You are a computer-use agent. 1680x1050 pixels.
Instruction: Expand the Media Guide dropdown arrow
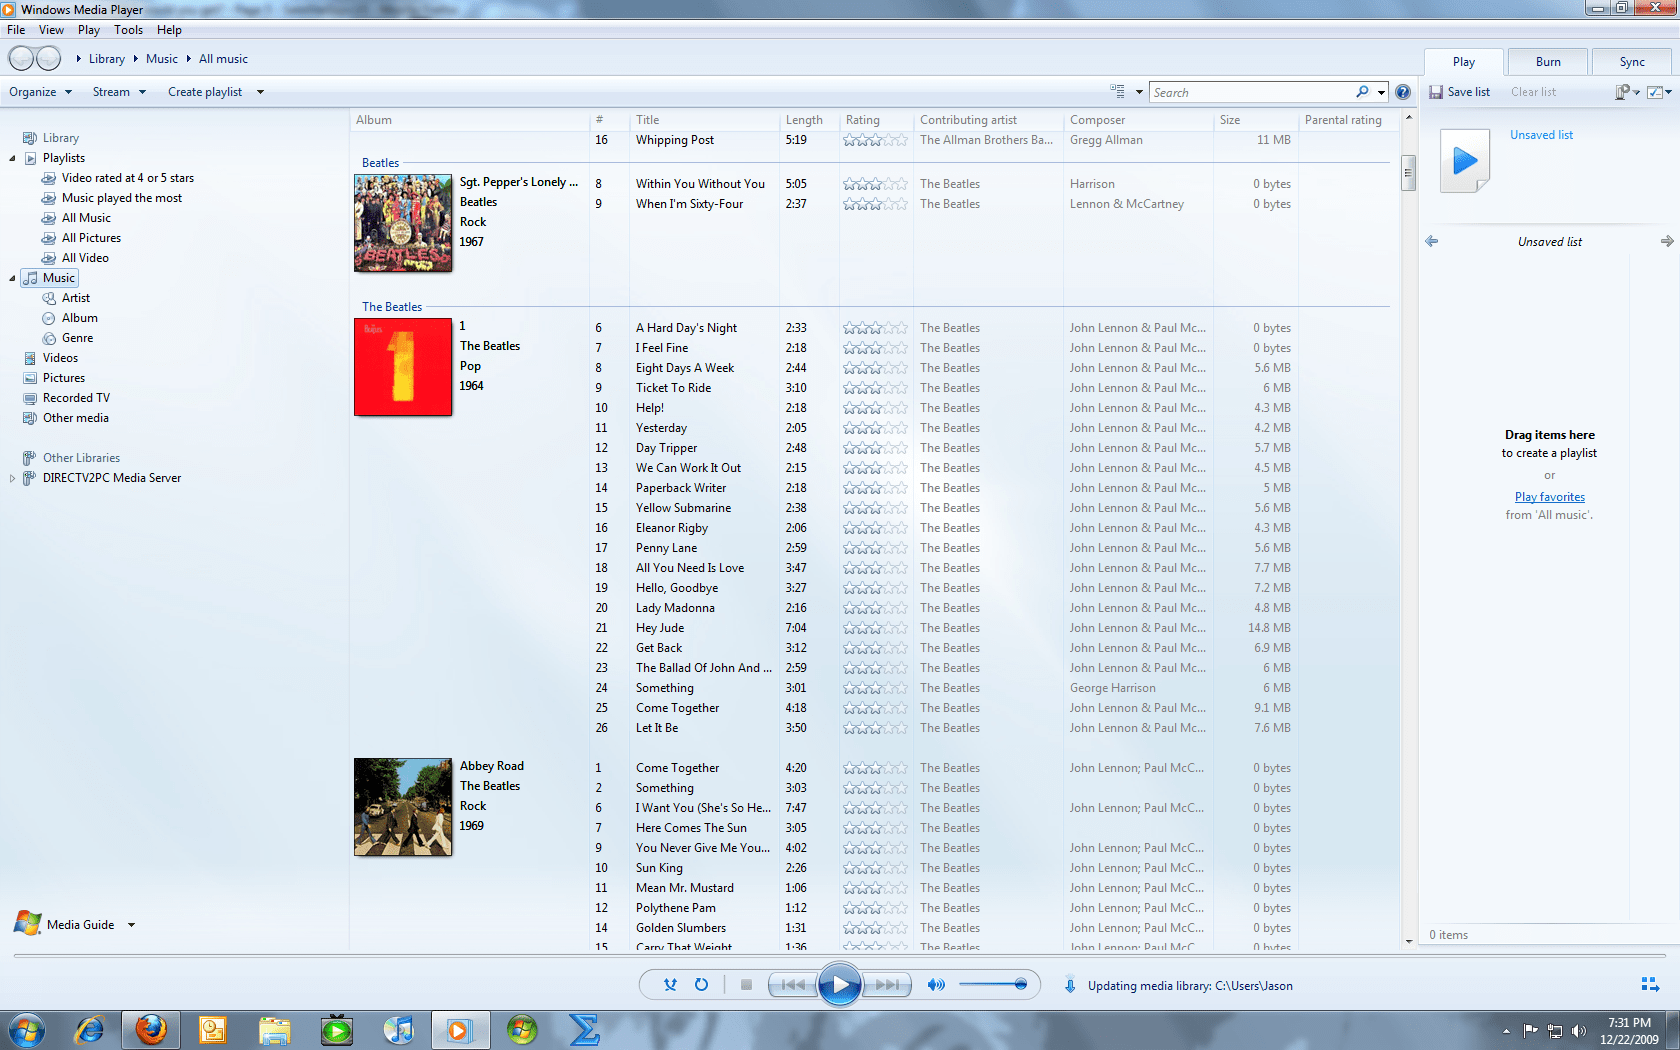(131, 925)
